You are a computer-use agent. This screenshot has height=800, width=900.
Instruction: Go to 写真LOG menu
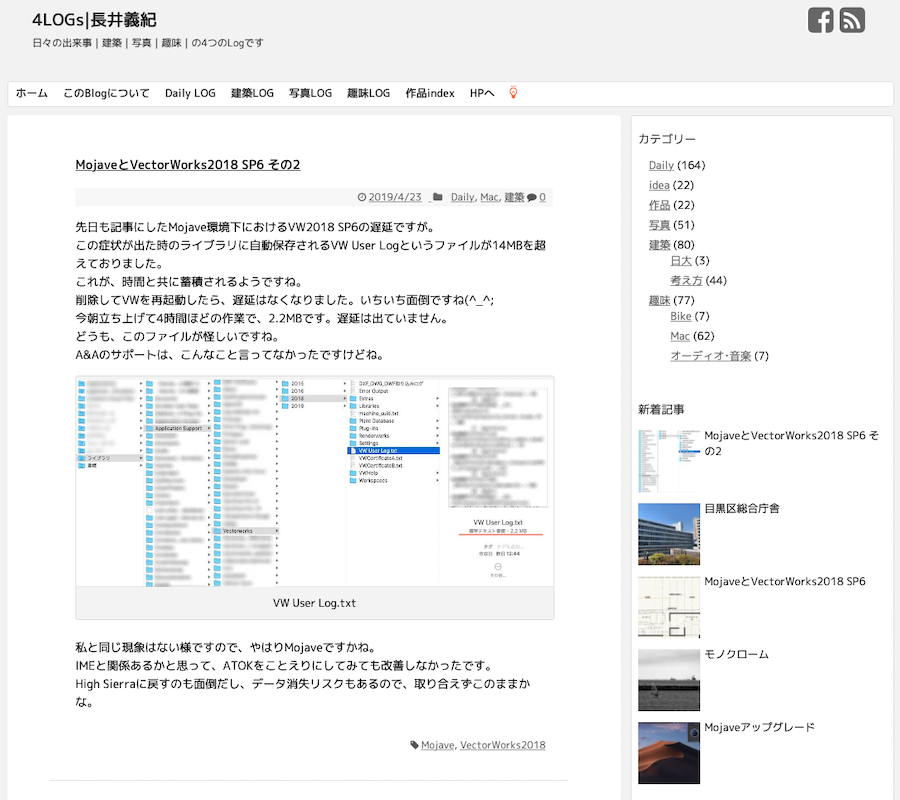point(310,93)
